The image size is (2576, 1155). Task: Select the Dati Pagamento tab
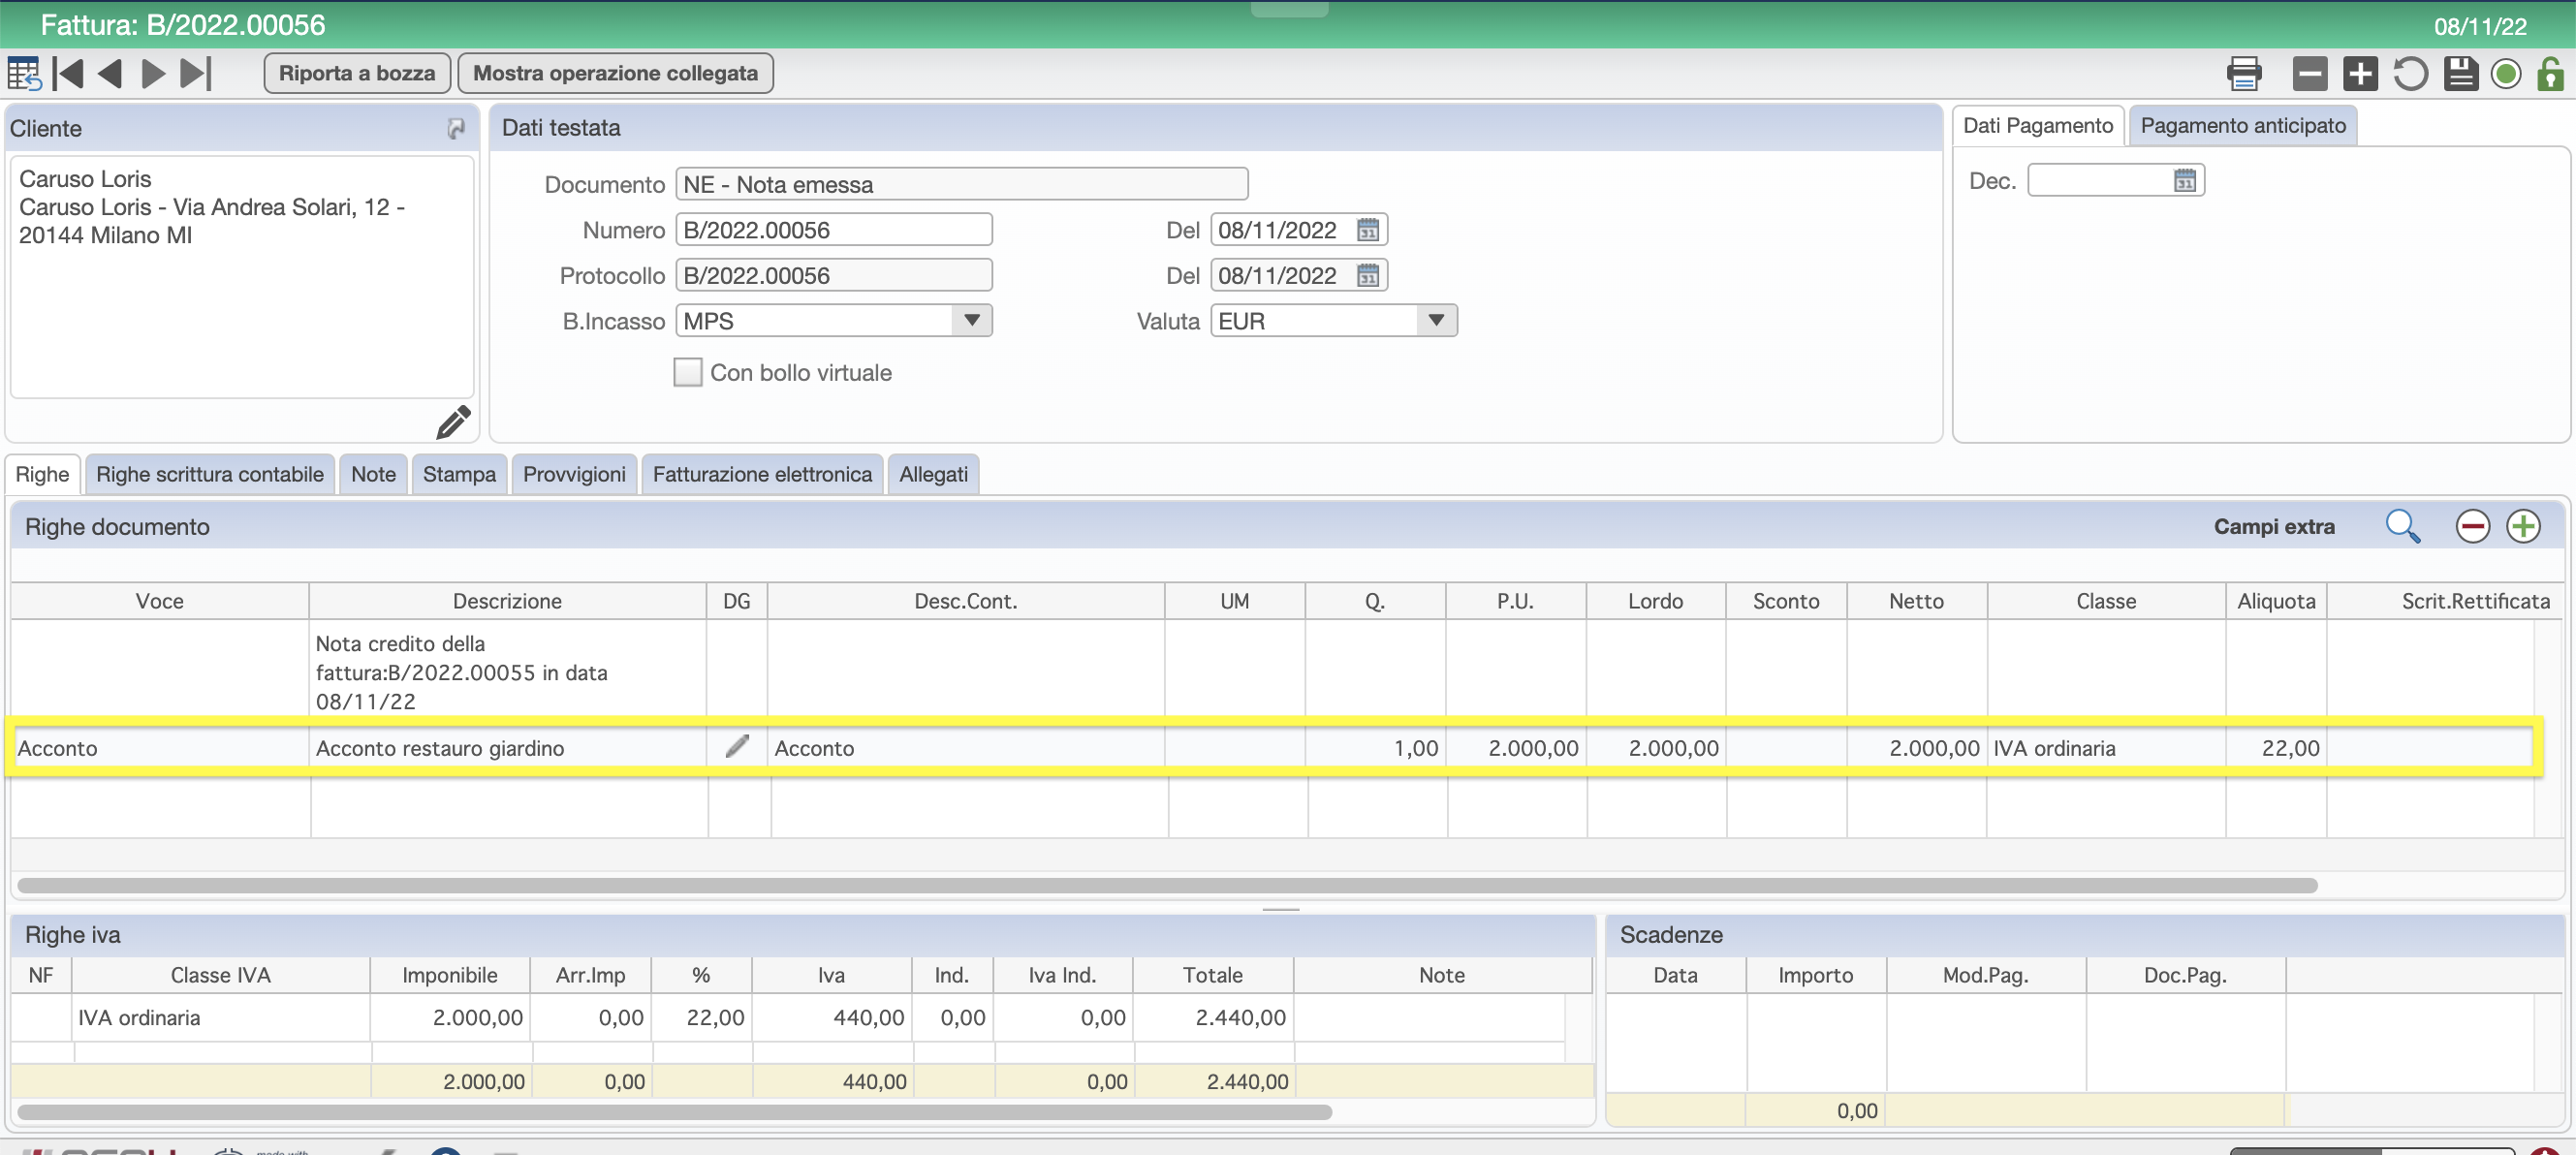click(x=2037, y=125)
